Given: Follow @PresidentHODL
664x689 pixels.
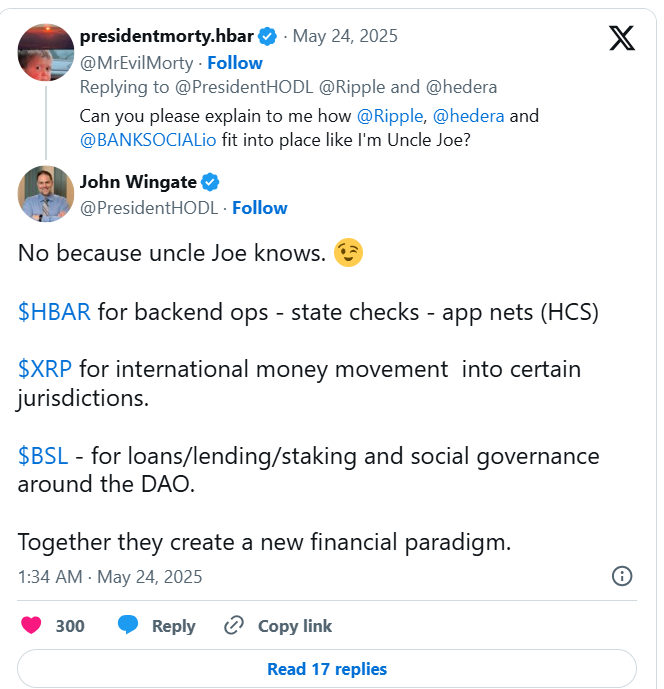Looking at the screenshot, I should [260, 208].
